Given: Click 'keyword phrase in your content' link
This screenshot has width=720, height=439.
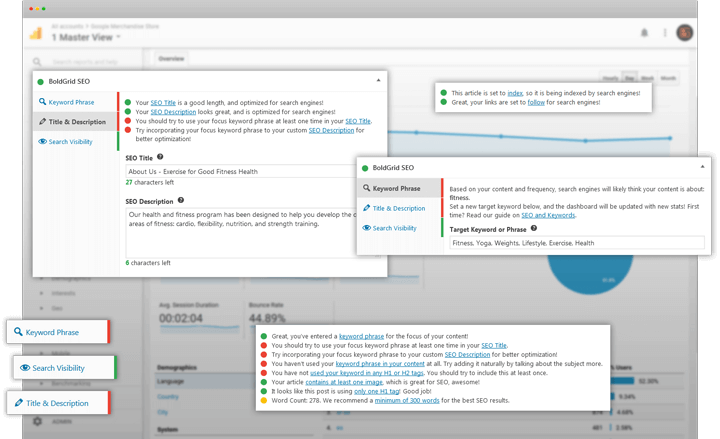Looking at the screenshot, I should point(380,364).
